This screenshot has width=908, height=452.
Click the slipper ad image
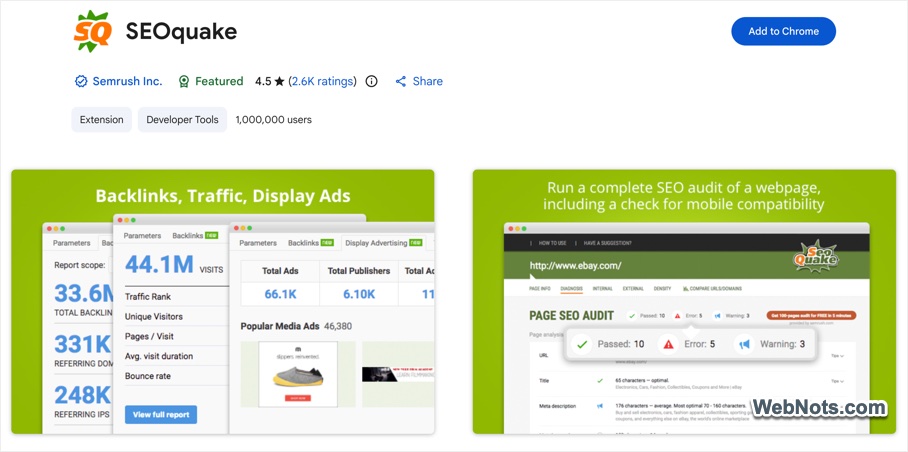[298, 374]
